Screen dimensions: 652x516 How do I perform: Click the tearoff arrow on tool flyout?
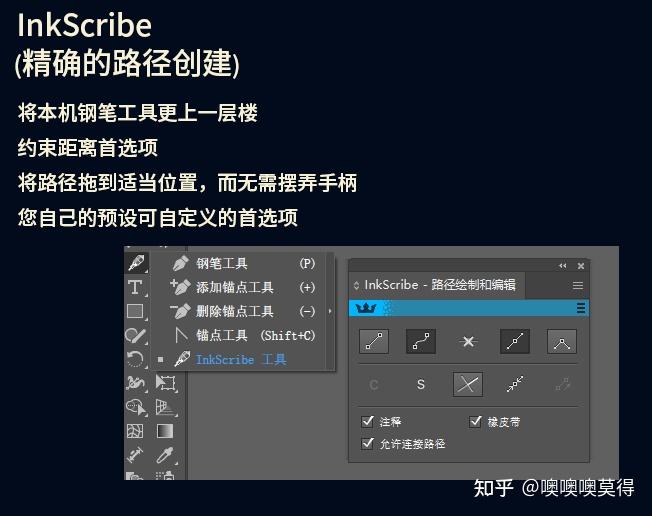[x=330, y=311]
